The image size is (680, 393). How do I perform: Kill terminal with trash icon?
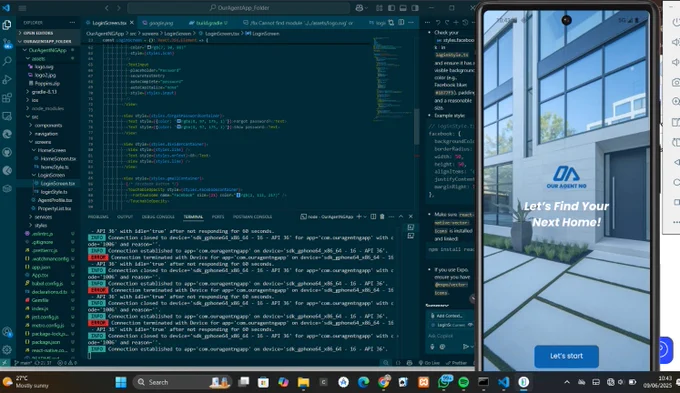point(382,216)
